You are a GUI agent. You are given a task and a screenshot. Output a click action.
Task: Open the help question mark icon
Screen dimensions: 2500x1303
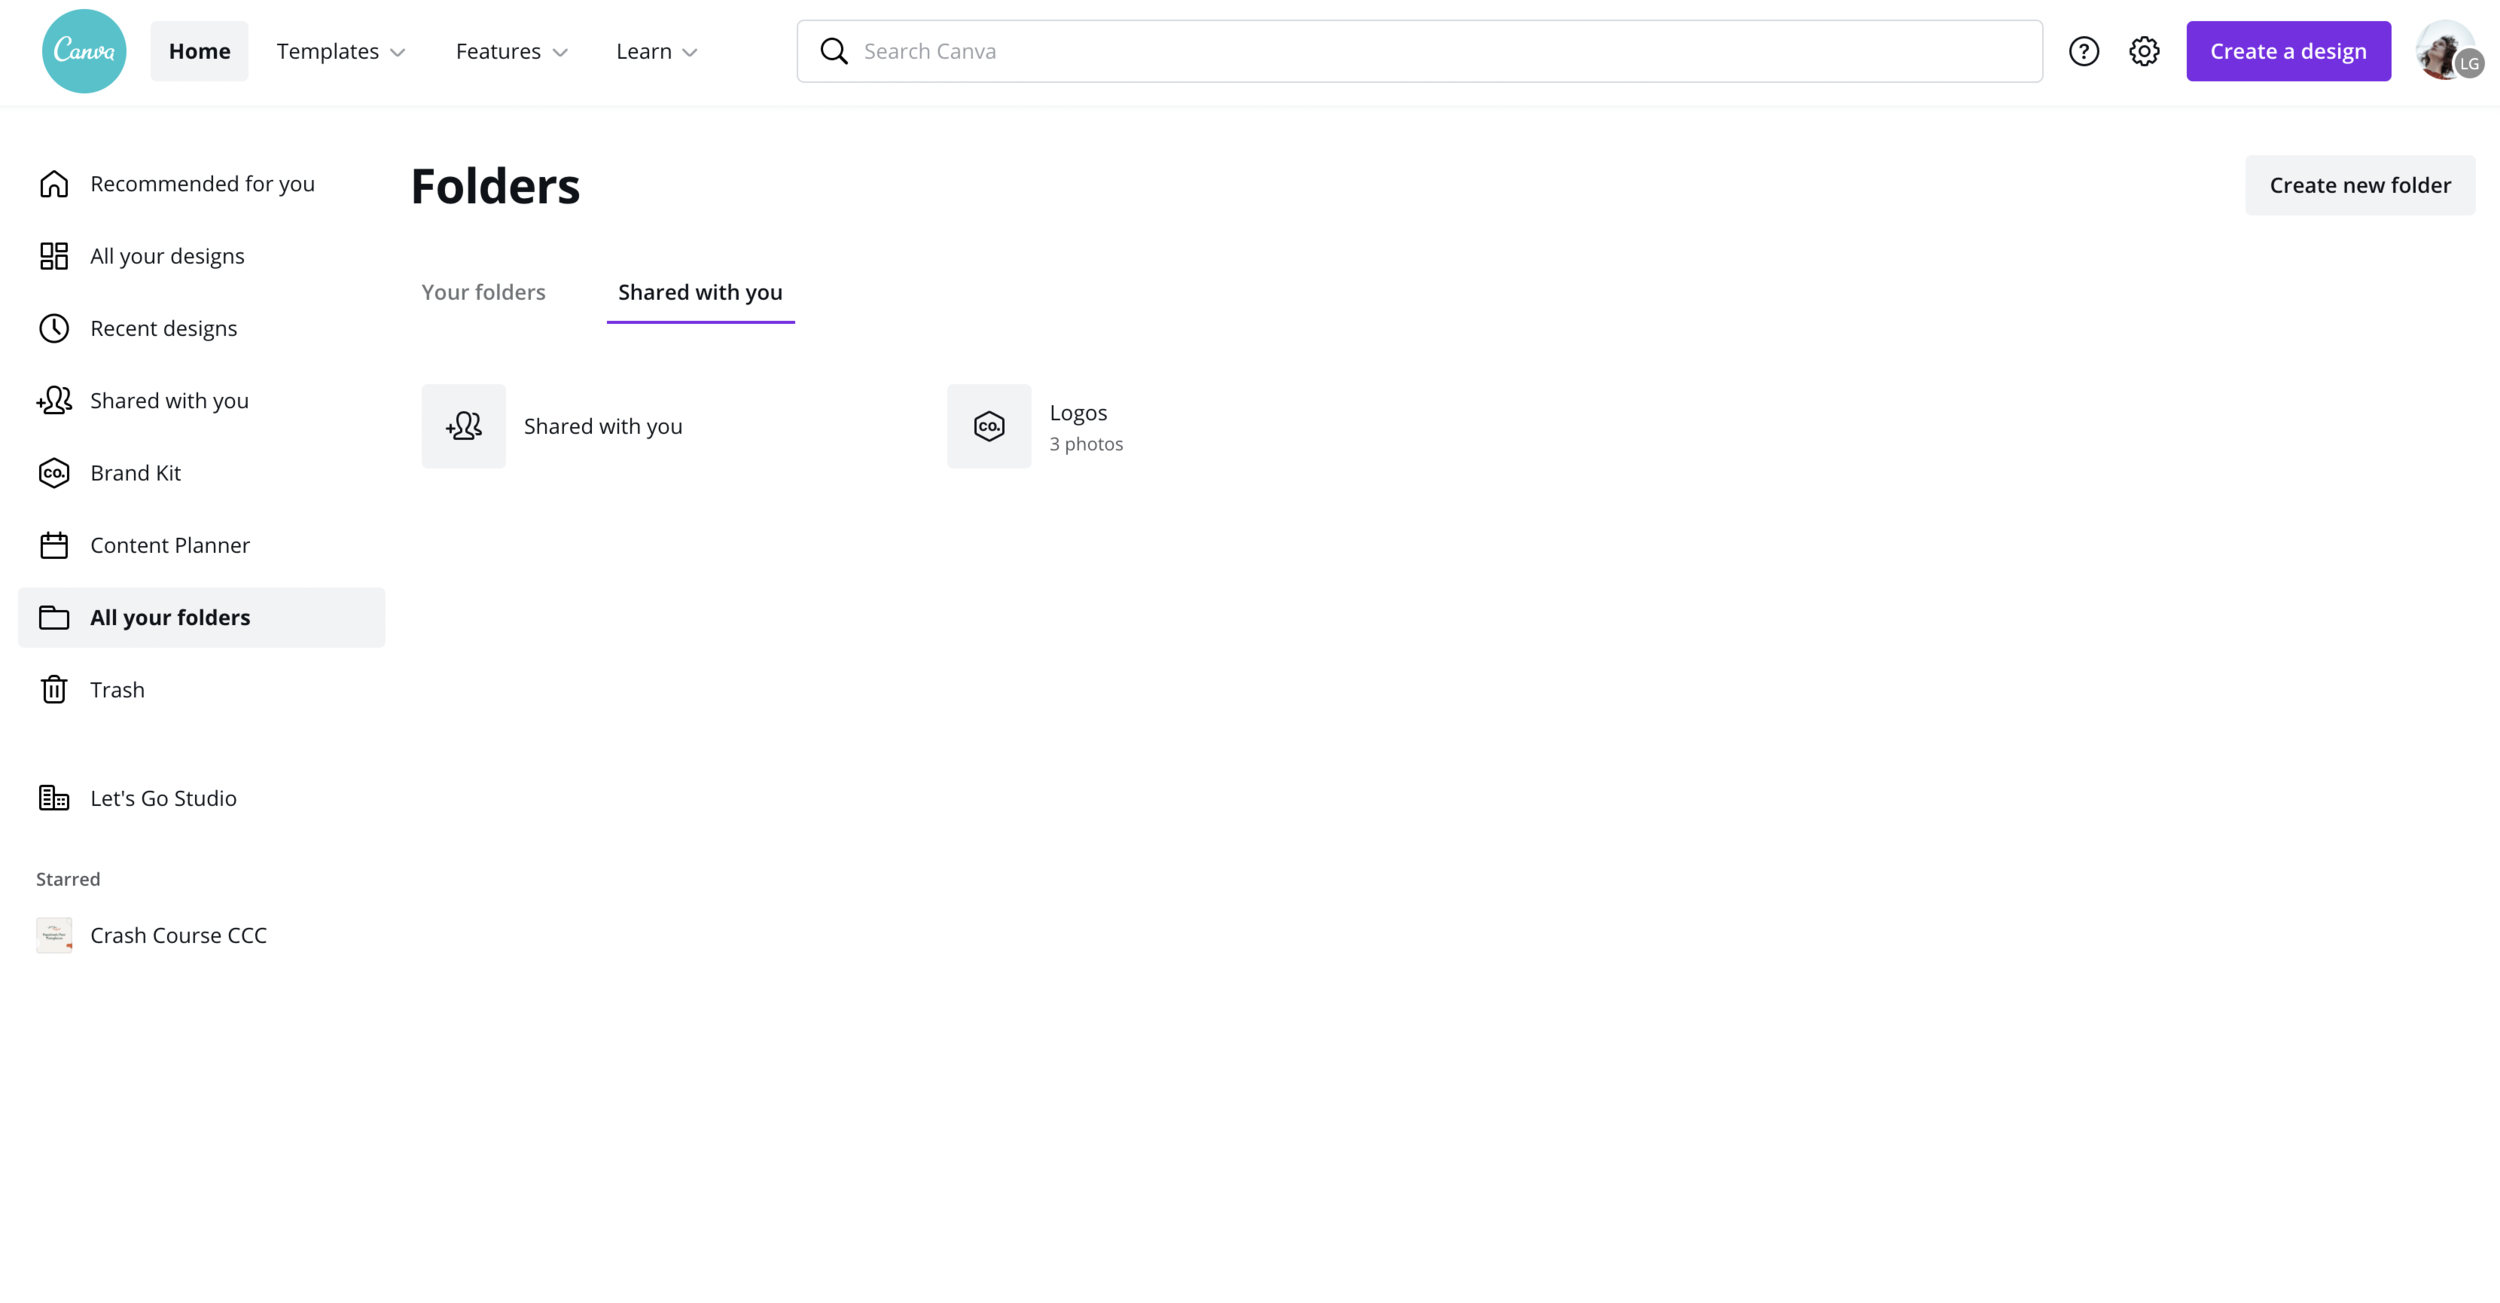(x=2083, y=51)
